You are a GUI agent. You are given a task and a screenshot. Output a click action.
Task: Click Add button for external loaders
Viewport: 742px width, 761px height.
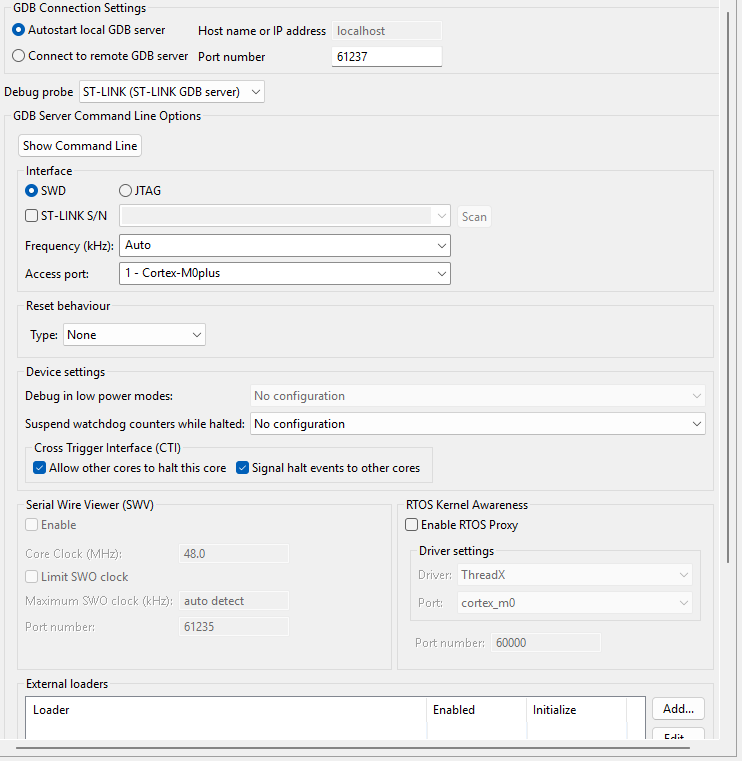(678, 709)
